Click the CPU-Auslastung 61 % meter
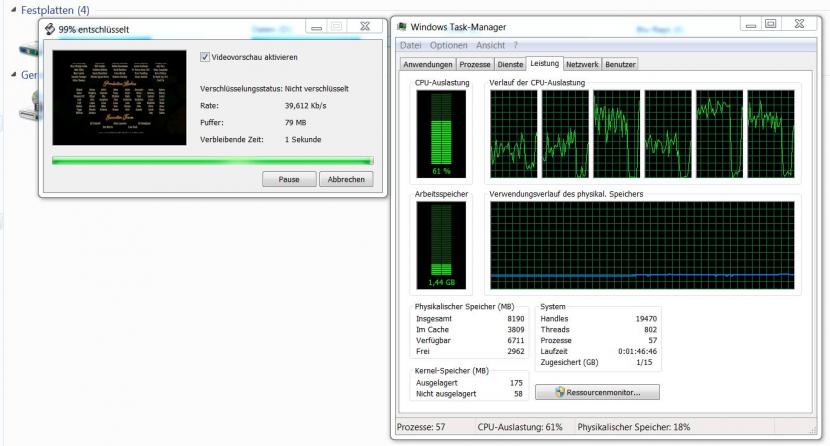 [441, 133]
